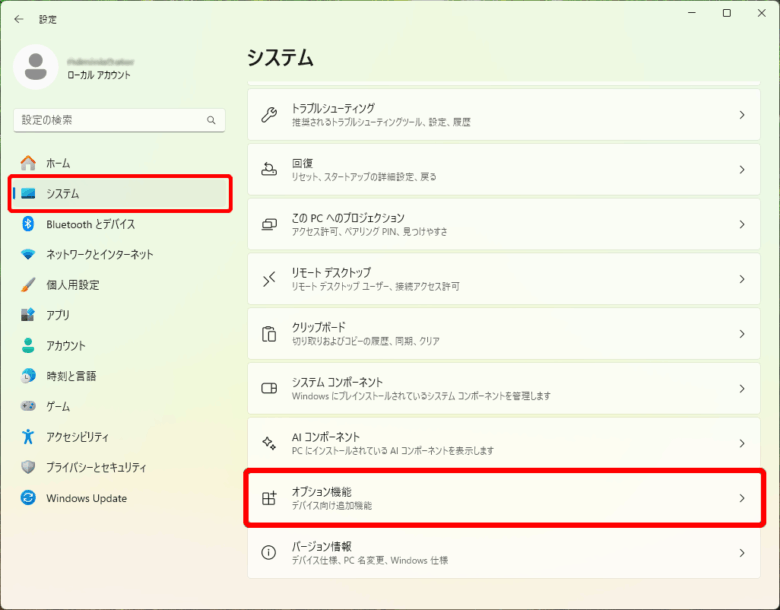Open the バージョン情報 row
Screen dimensions: 780x610
tap(504, 553)
